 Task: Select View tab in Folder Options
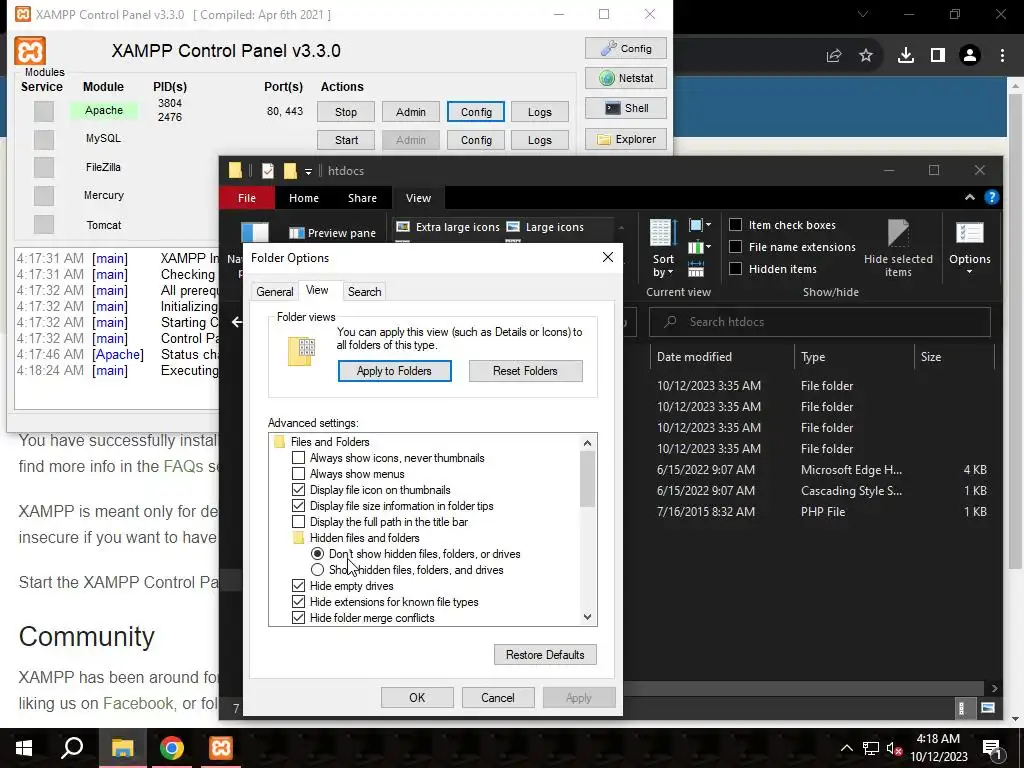click(317, 290)
